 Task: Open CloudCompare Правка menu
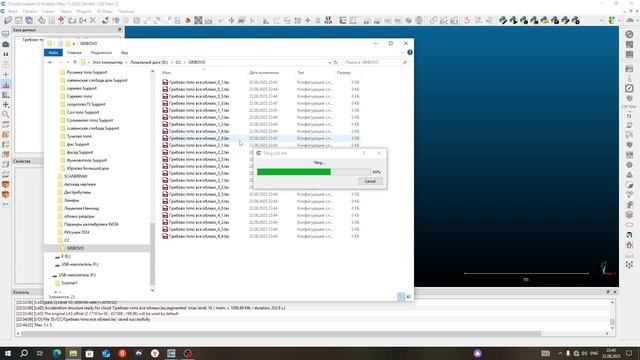click(x=29, y=11)
